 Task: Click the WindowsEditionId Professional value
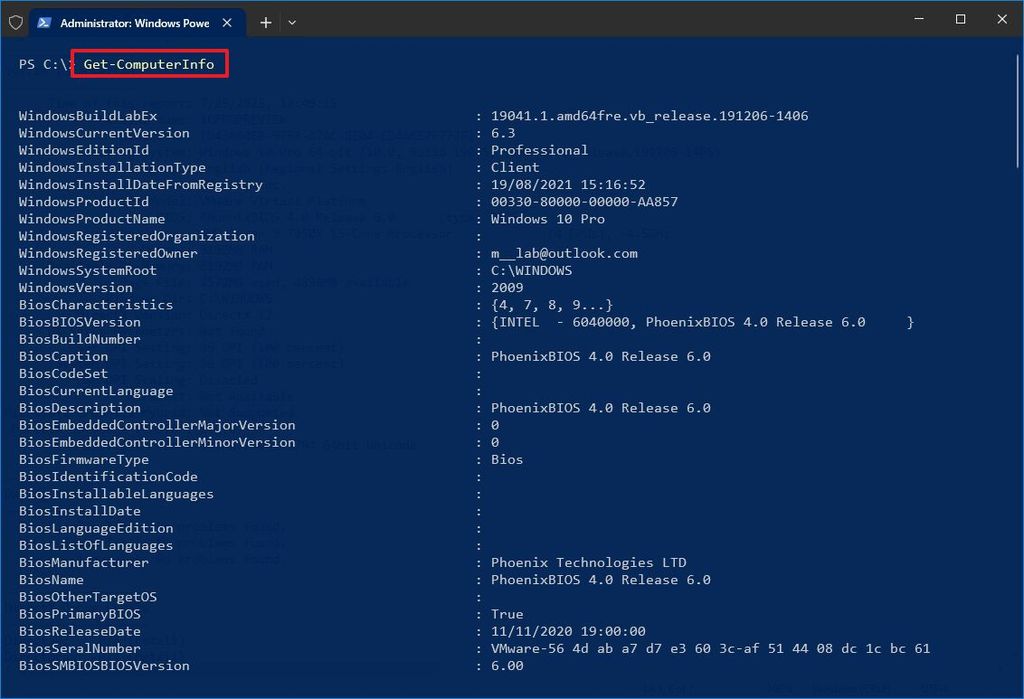click(x=539, y=150)
